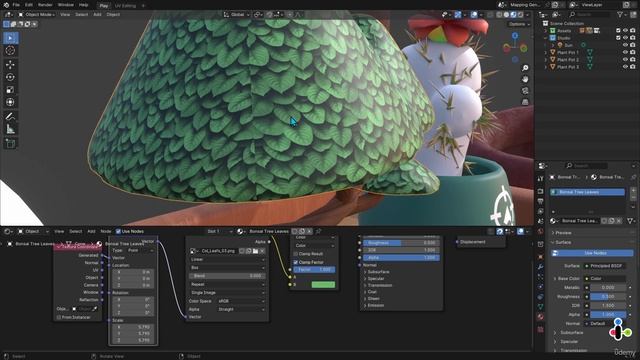
Task: Open the image file browse folder icon
Action: [x=255, y=251]
